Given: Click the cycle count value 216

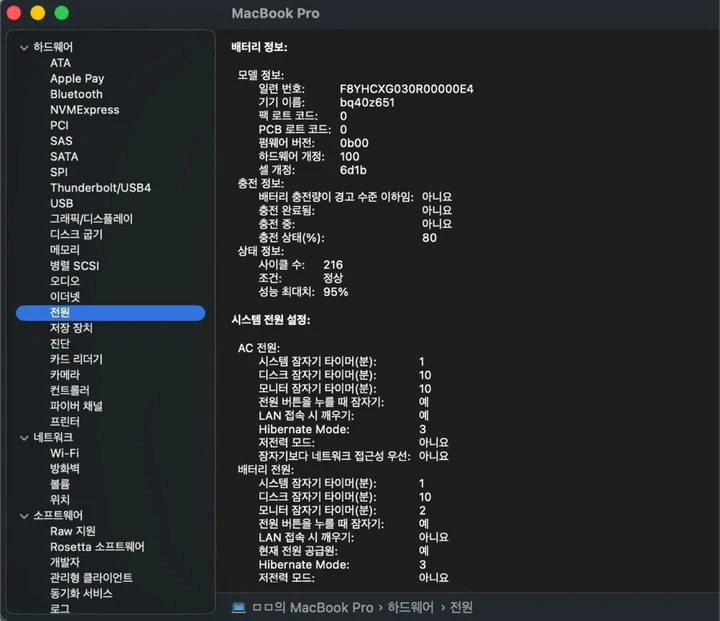Looking at the screenshot, I should coord(333,265).
